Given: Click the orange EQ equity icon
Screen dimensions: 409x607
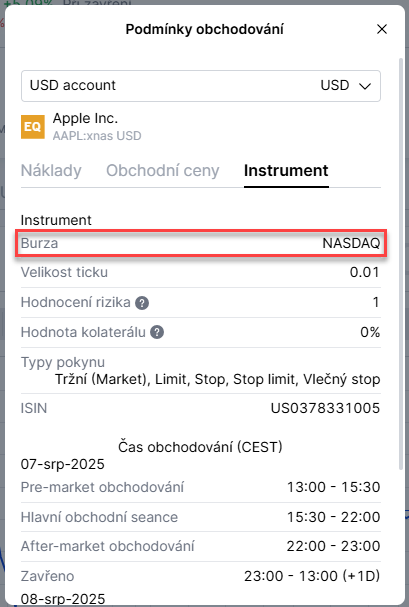Looking at the screenshot, I should [33, 127].
